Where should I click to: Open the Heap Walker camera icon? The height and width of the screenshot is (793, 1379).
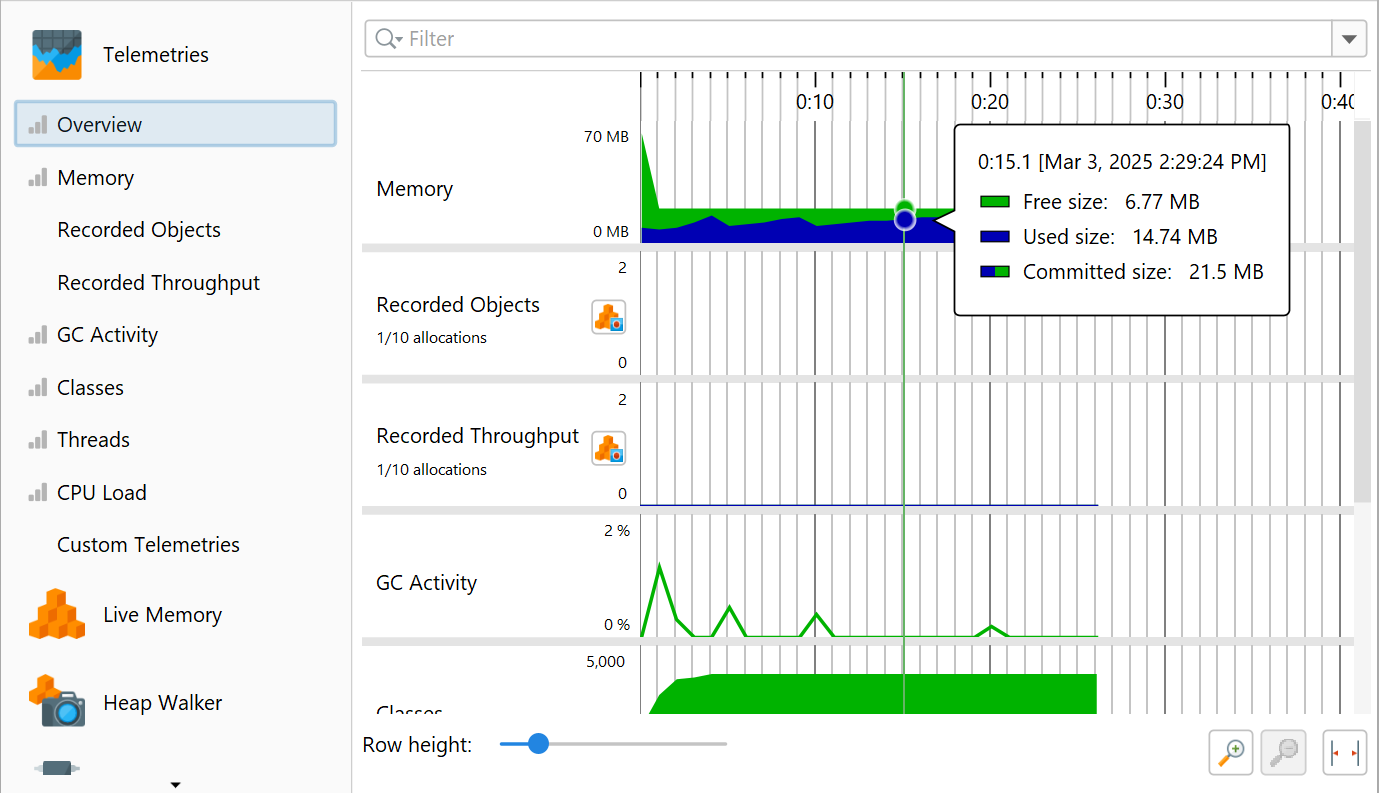point(56,702)
